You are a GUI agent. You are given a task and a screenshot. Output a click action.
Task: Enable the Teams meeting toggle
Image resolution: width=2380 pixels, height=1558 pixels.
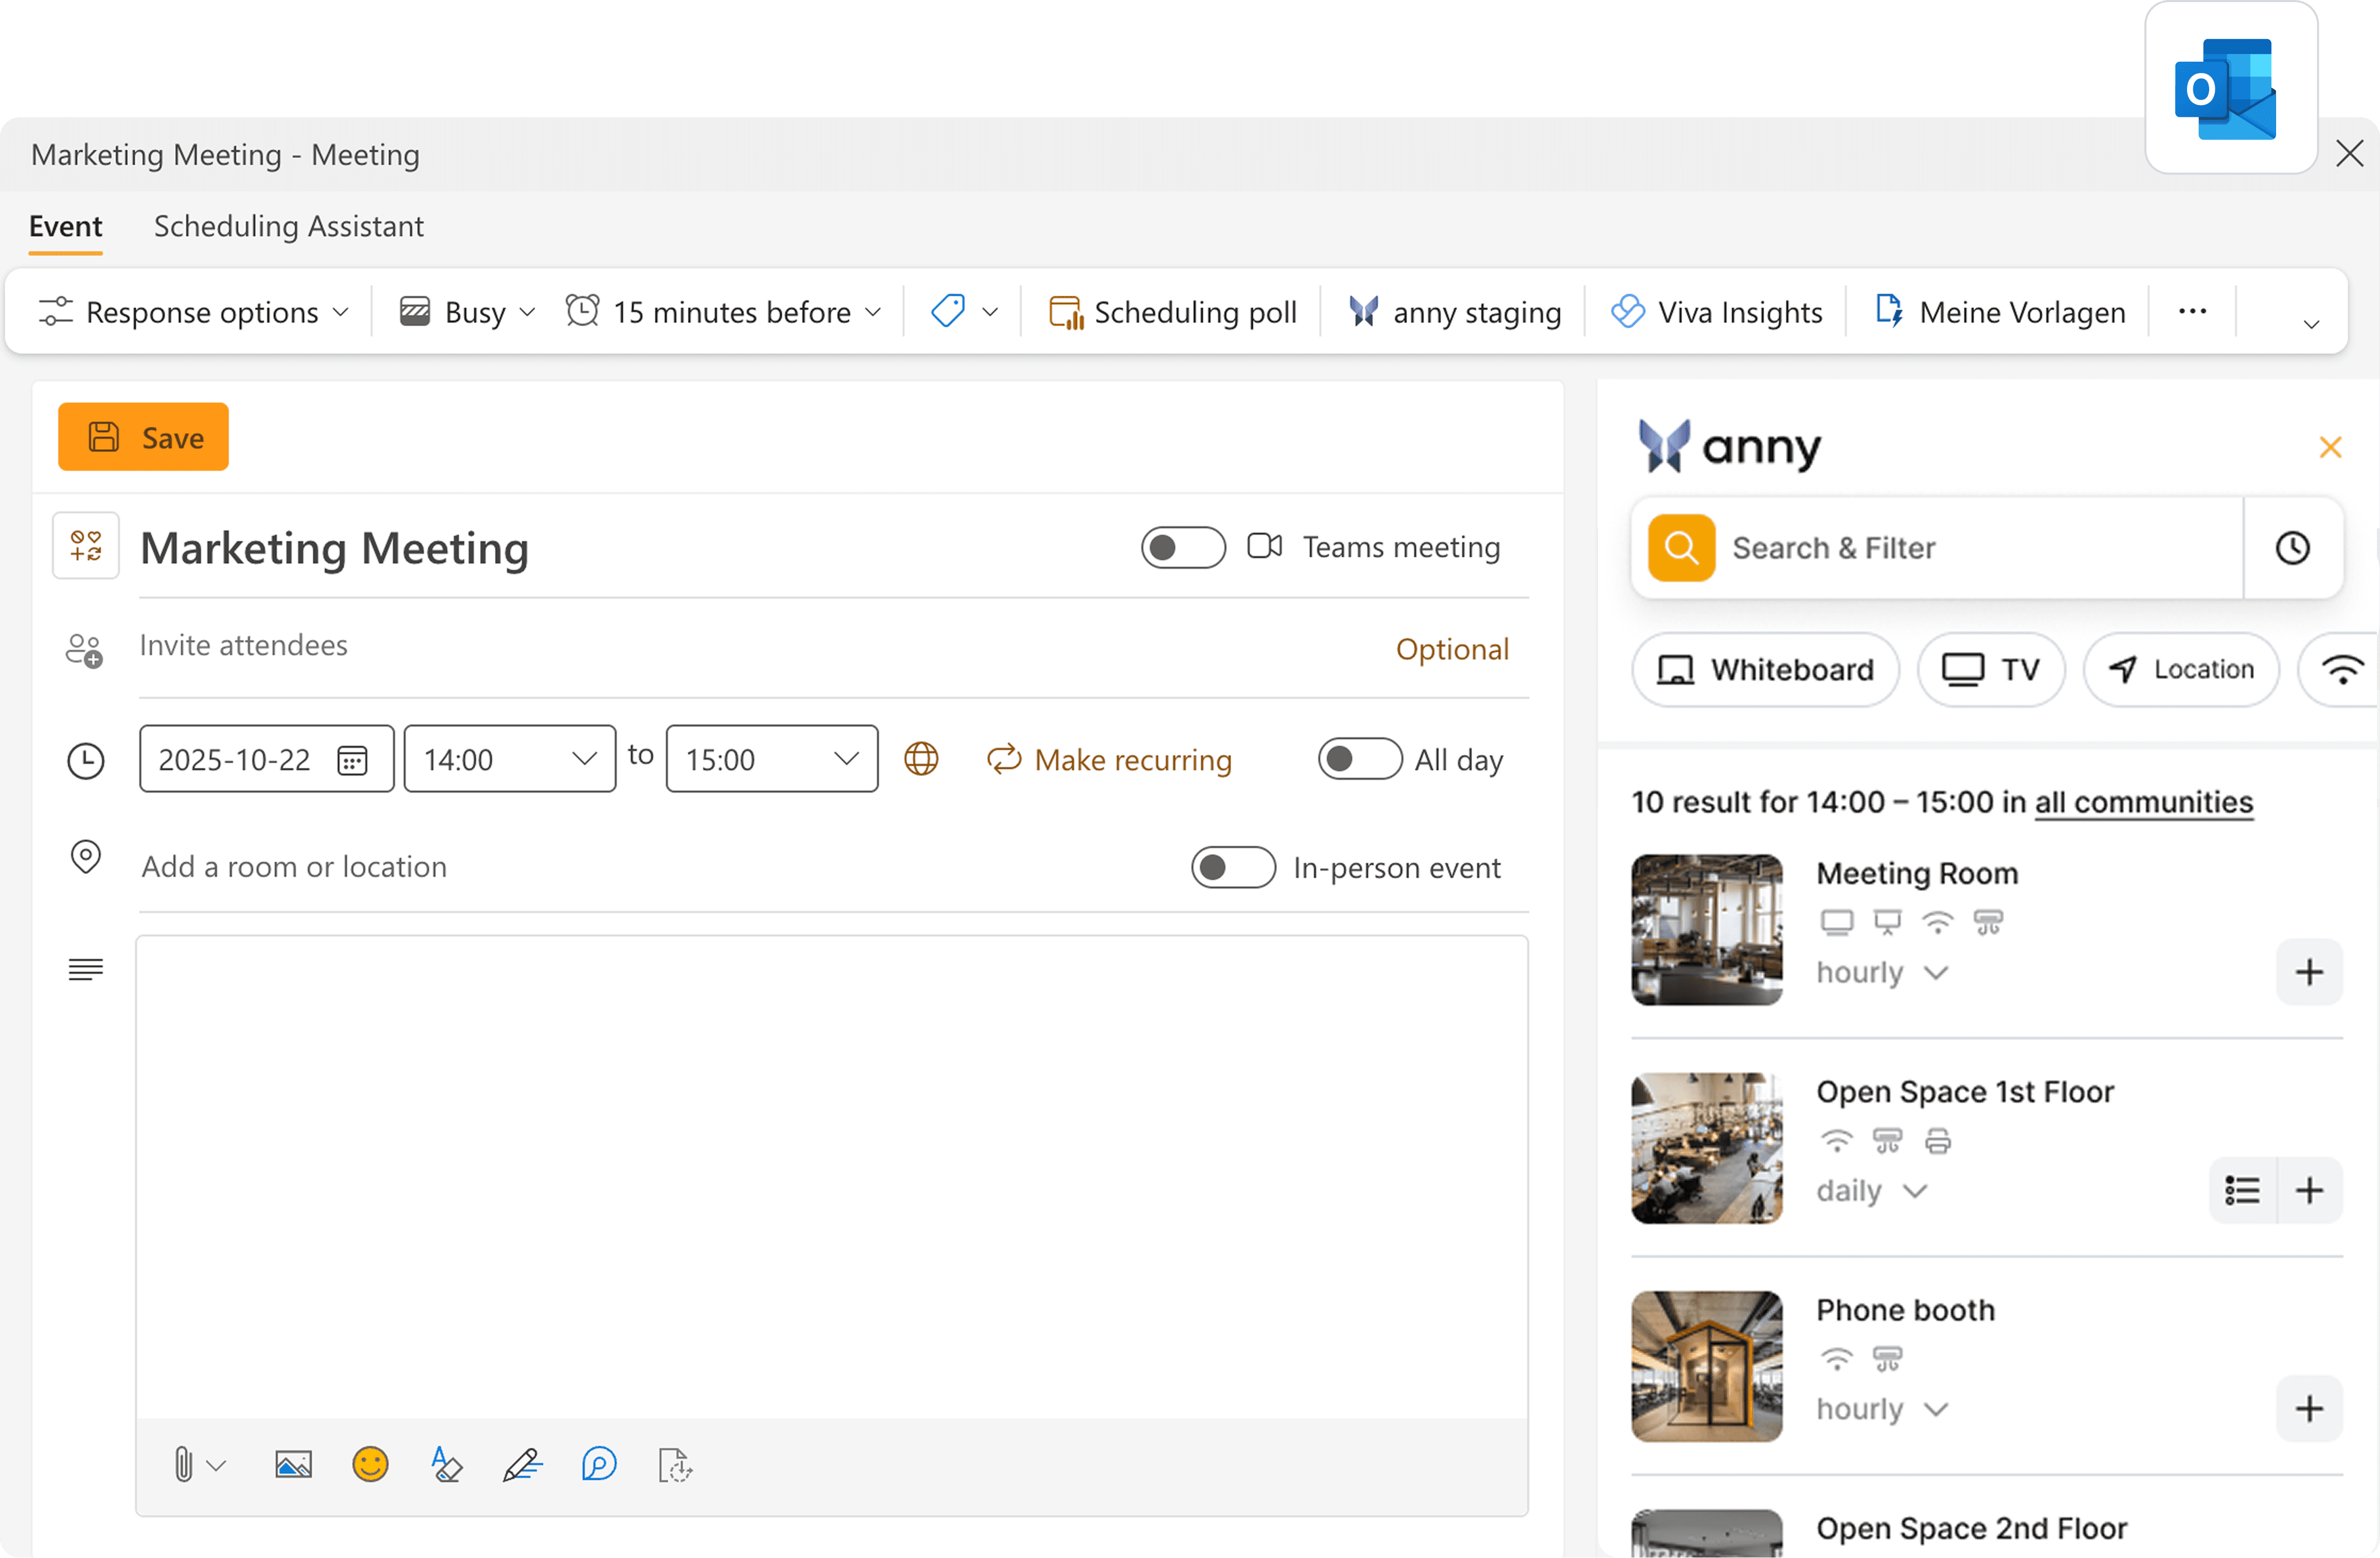1183,547
